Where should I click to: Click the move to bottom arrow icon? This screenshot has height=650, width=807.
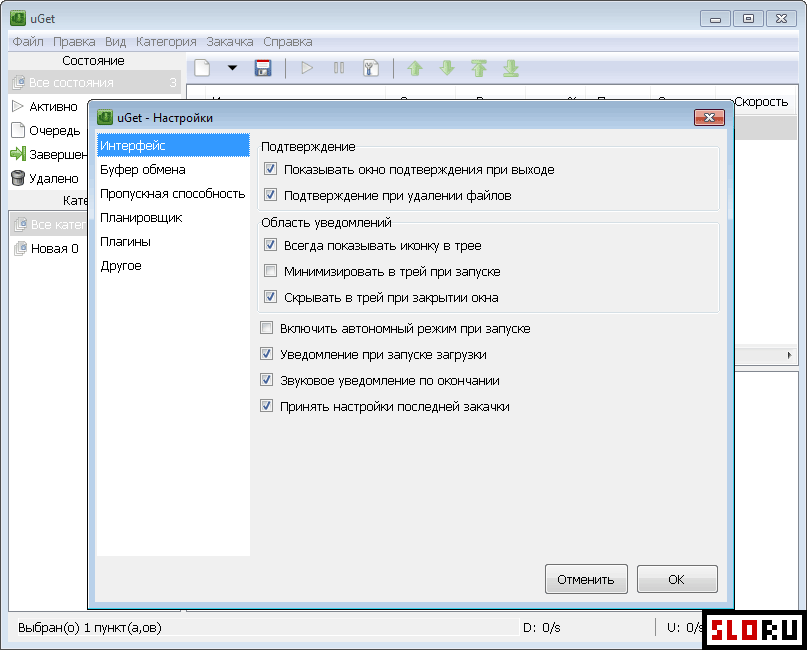pyautogui.click(x=511, y=68)
